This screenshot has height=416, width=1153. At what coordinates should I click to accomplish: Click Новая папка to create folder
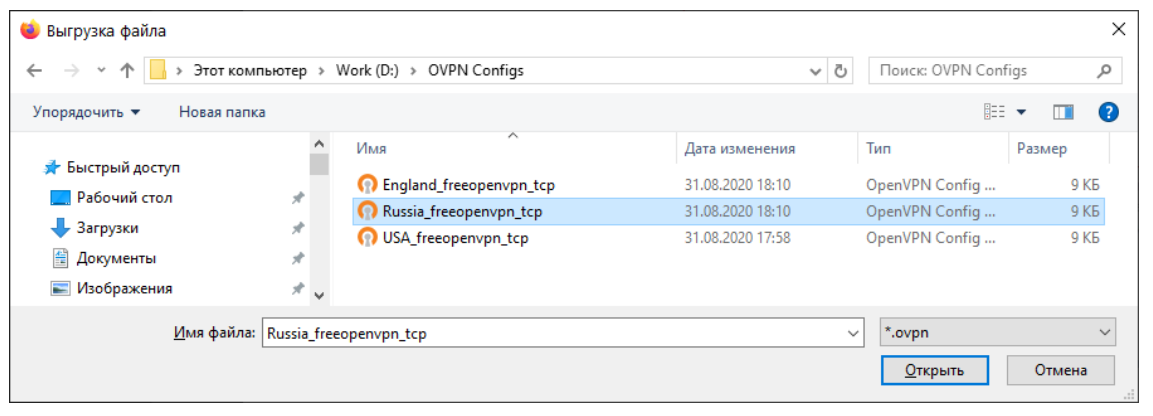[222, 112]
